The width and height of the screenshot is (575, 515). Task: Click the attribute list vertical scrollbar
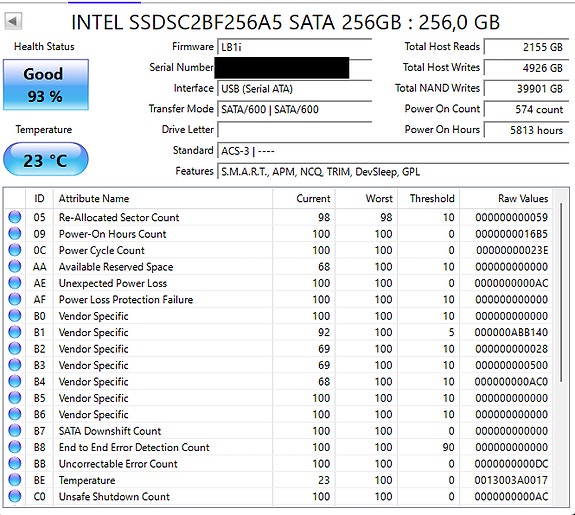[561, 347]
